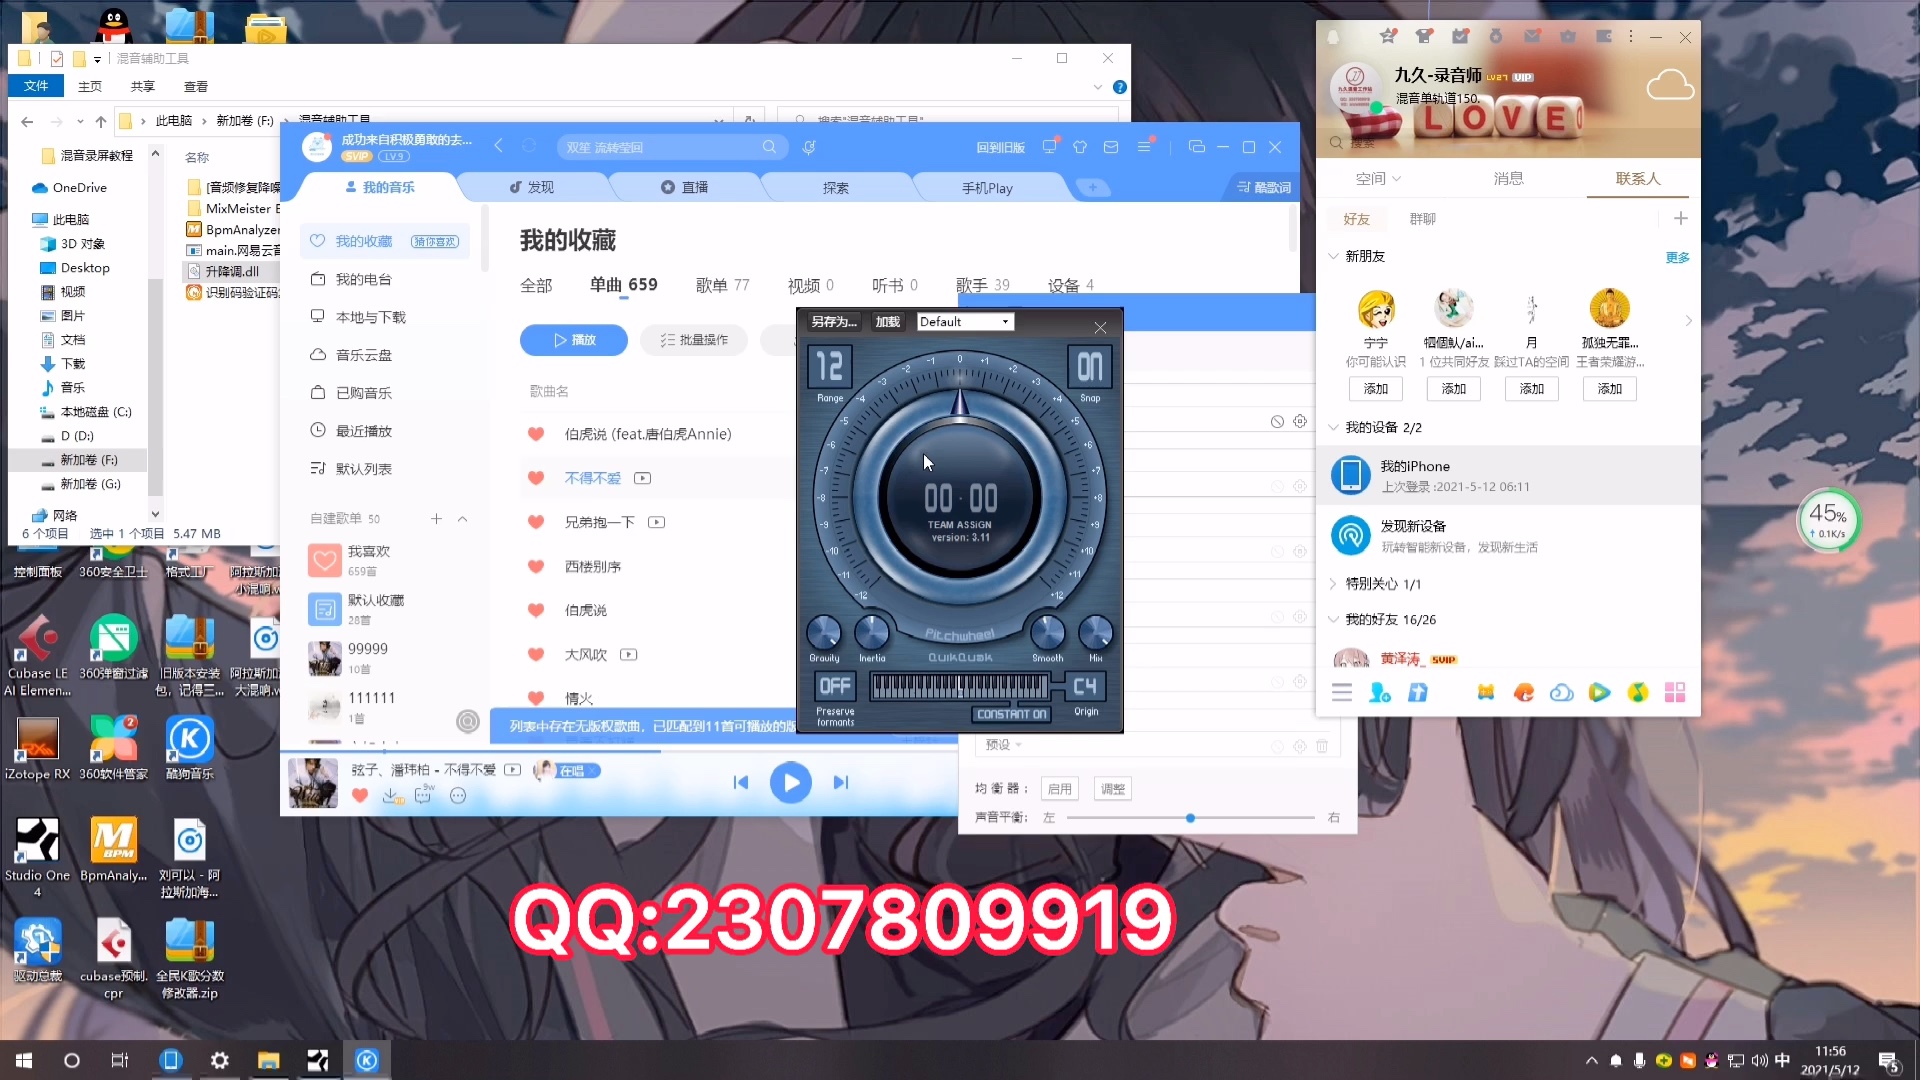Click 播放 play all button in collection
1920x1080 pixels.
574,339
